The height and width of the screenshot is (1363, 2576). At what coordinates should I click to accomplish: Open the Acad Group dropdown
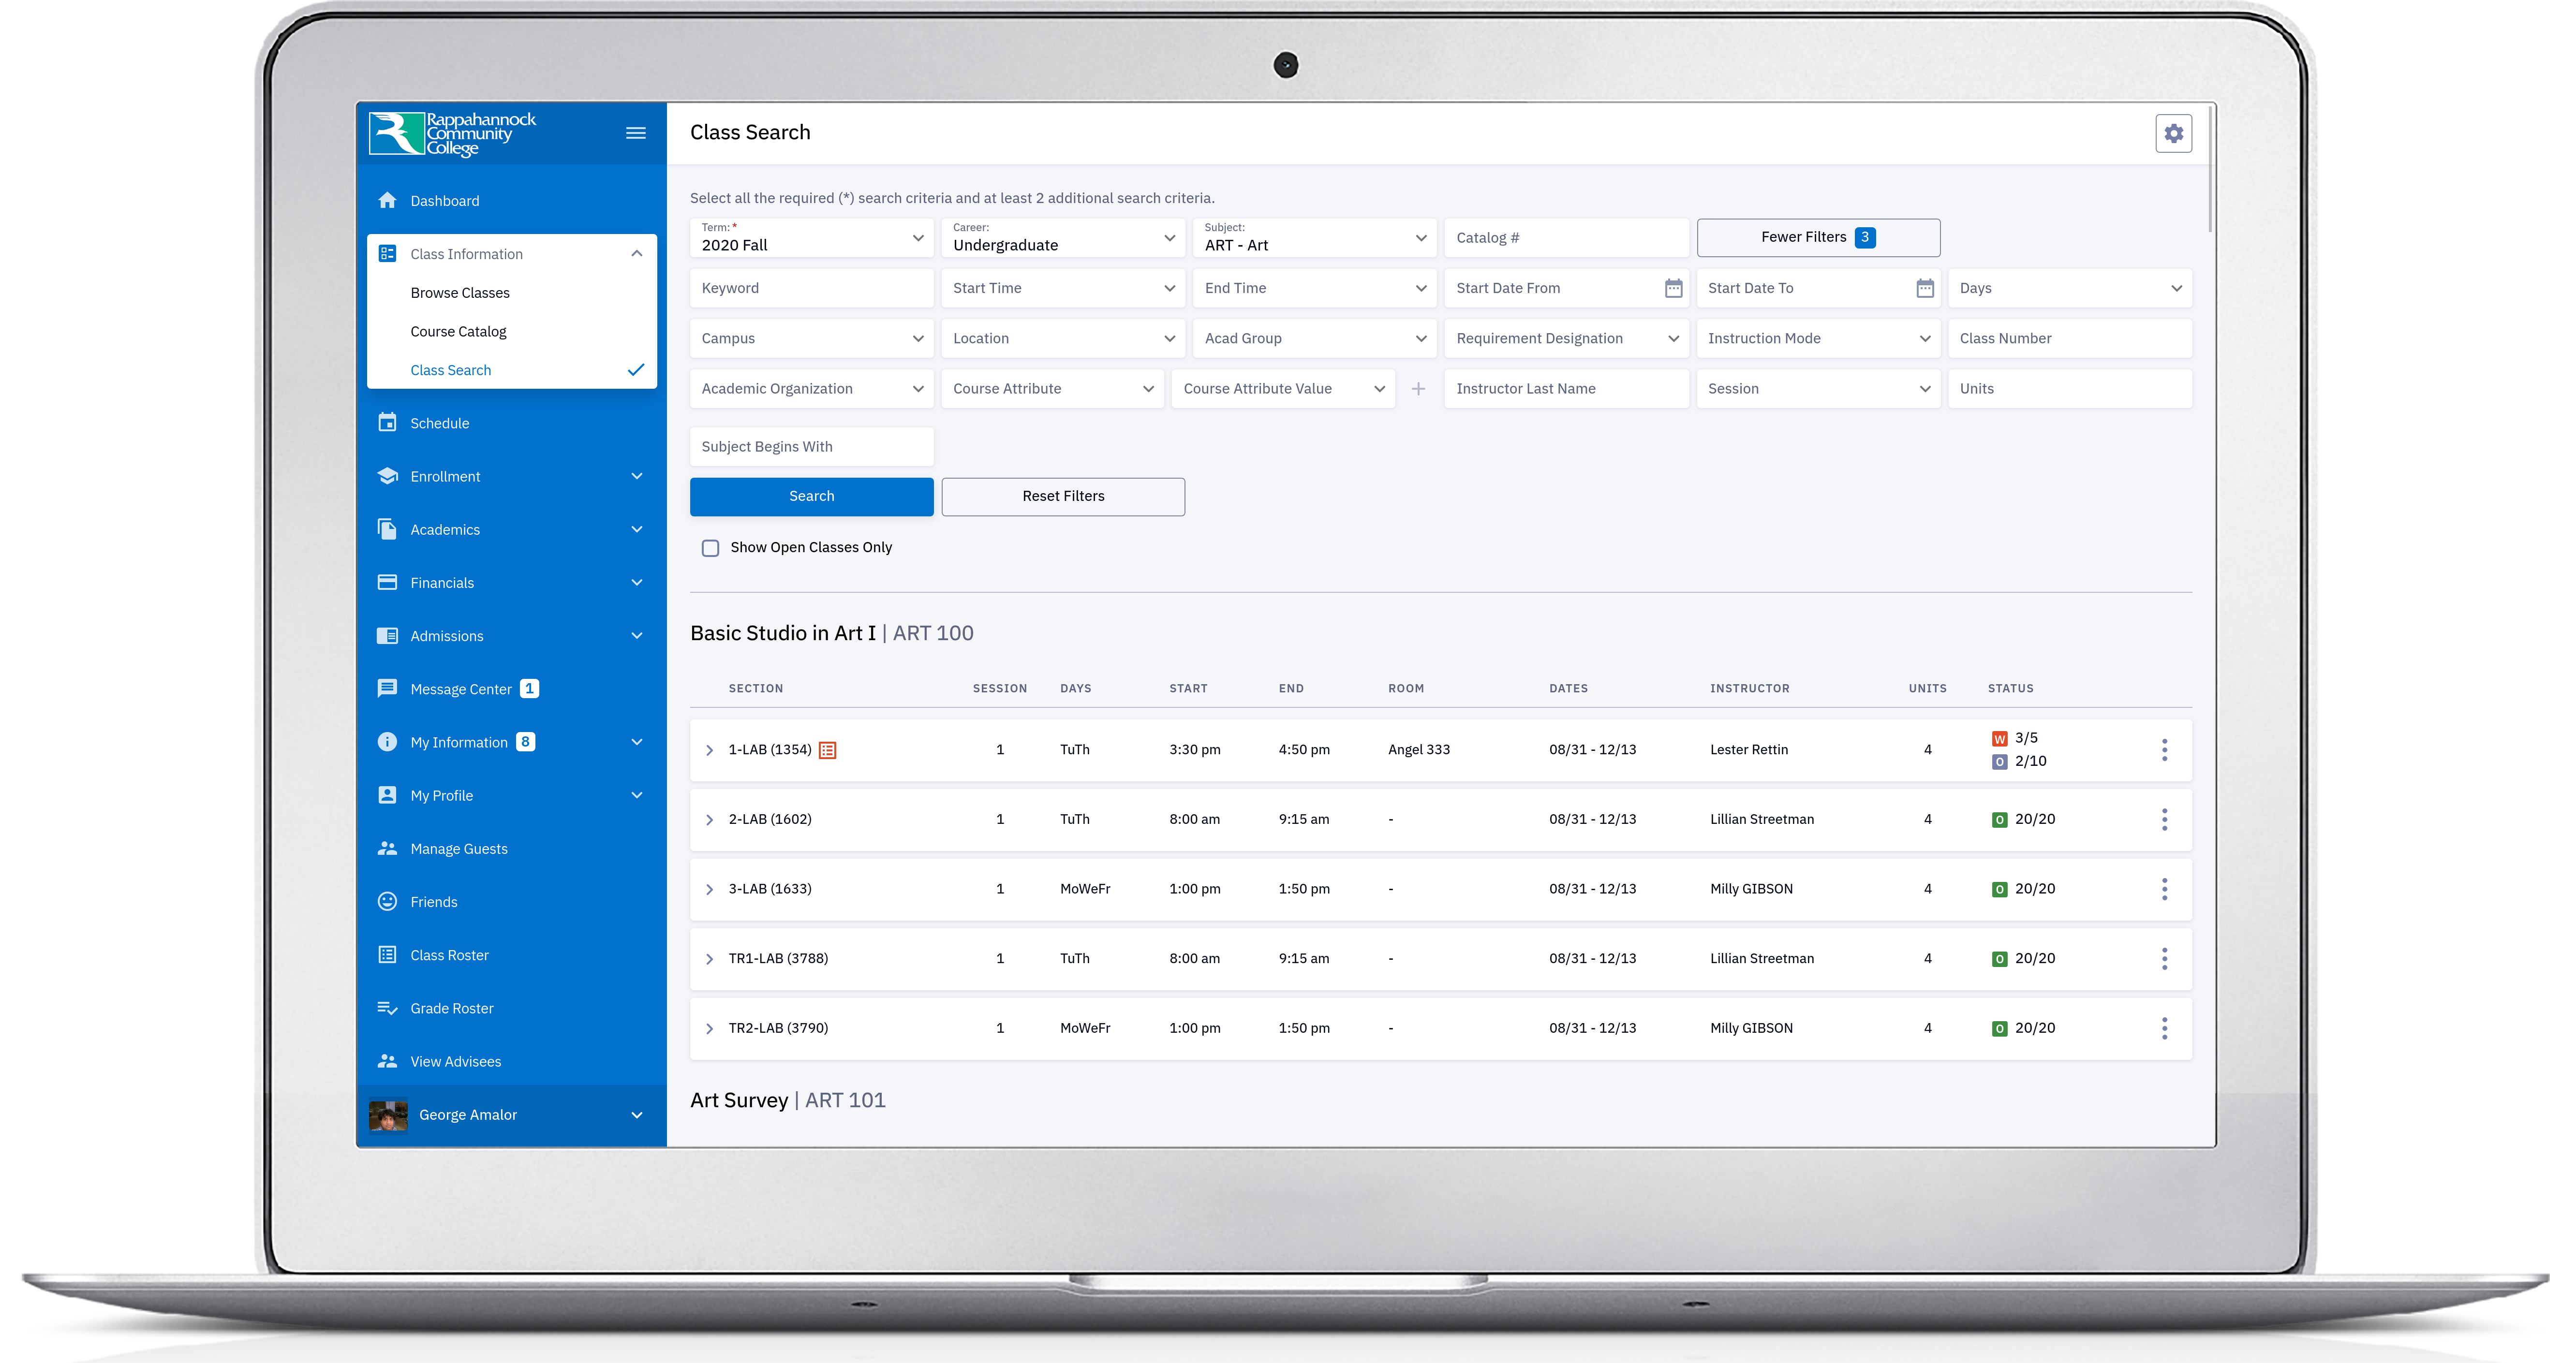[x=1314, y=338]
